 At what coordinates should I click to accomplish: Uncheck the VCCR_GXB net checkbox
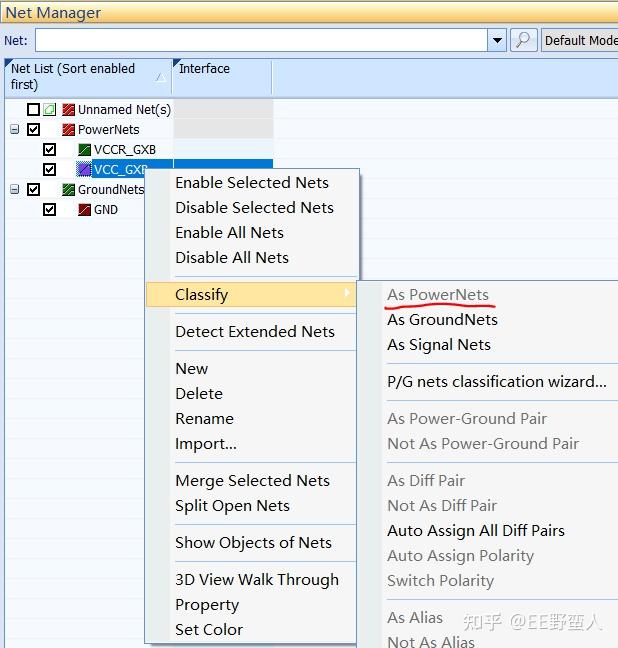[50, 150]
